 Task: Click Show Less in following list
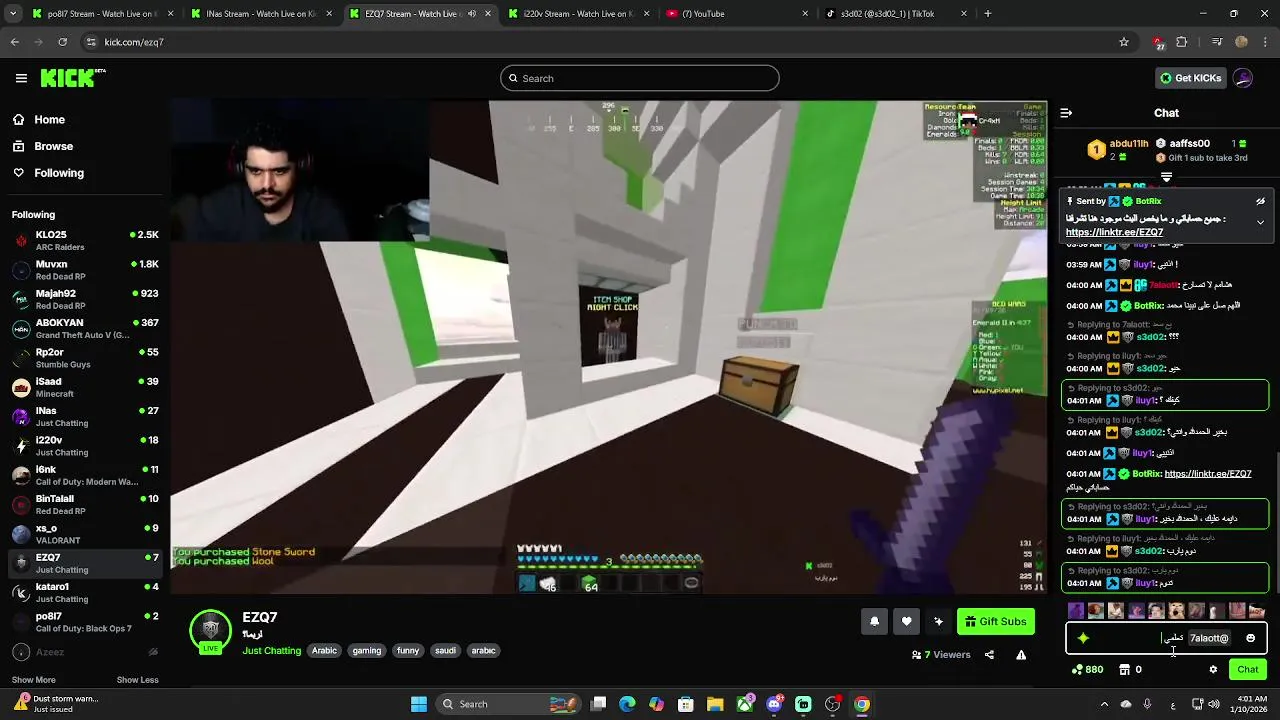pos(137,680)
